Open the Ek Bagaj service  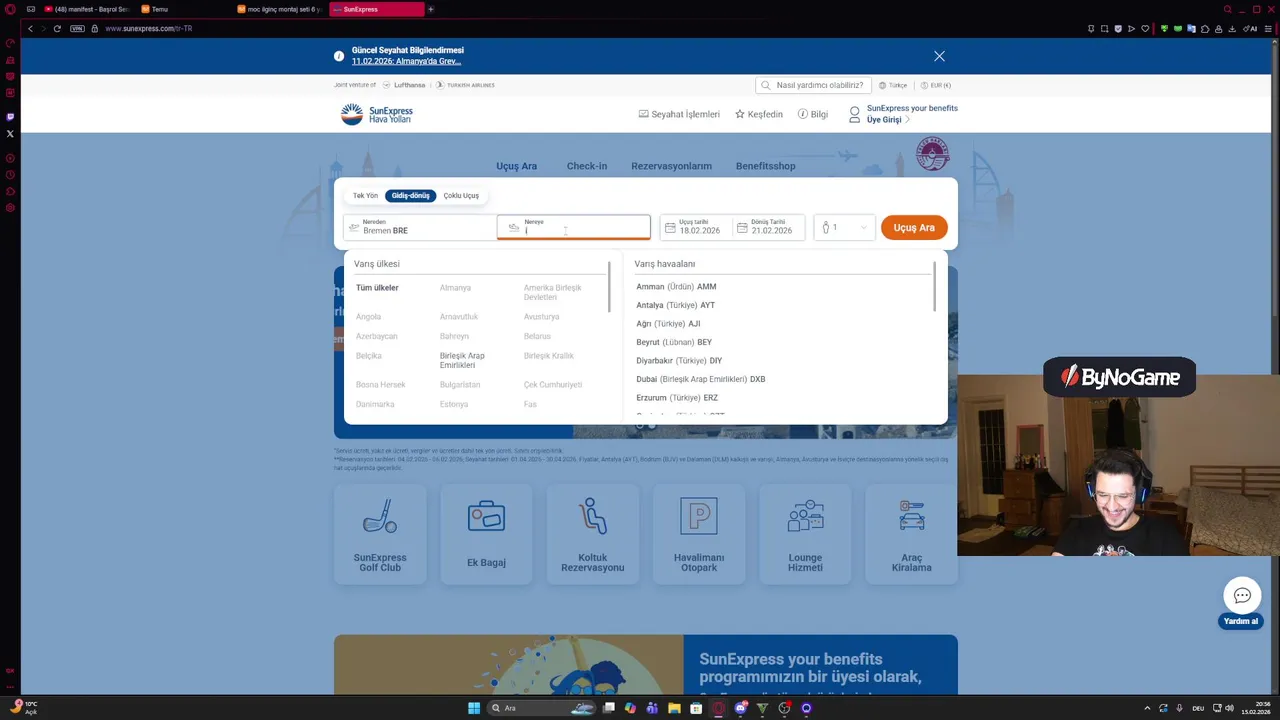pyautogui.click(x=486, y=535)
